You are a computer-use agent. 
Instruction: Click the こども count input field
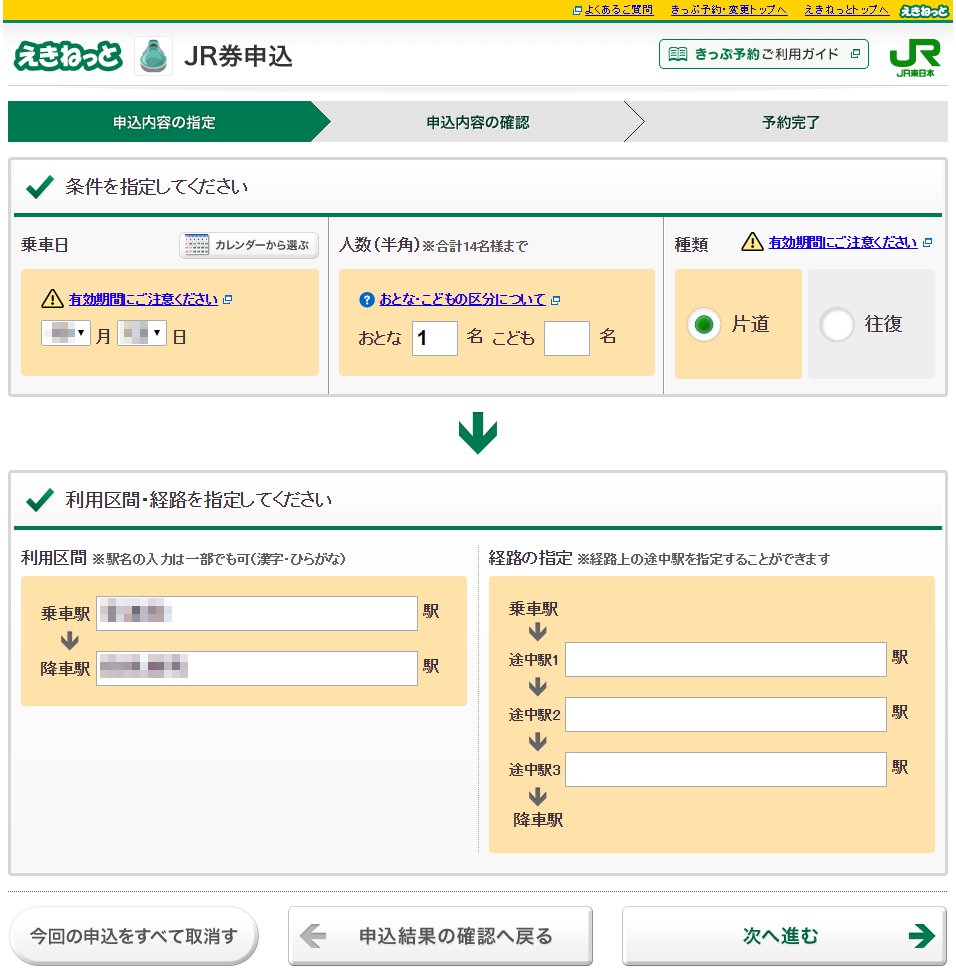point(567,338)
